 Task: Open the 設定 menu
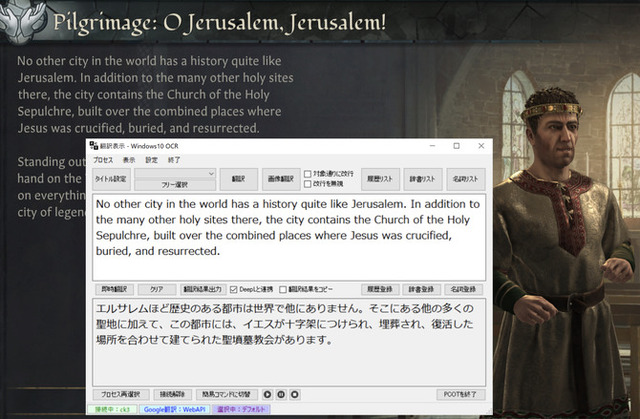click(x=151, y=160)
